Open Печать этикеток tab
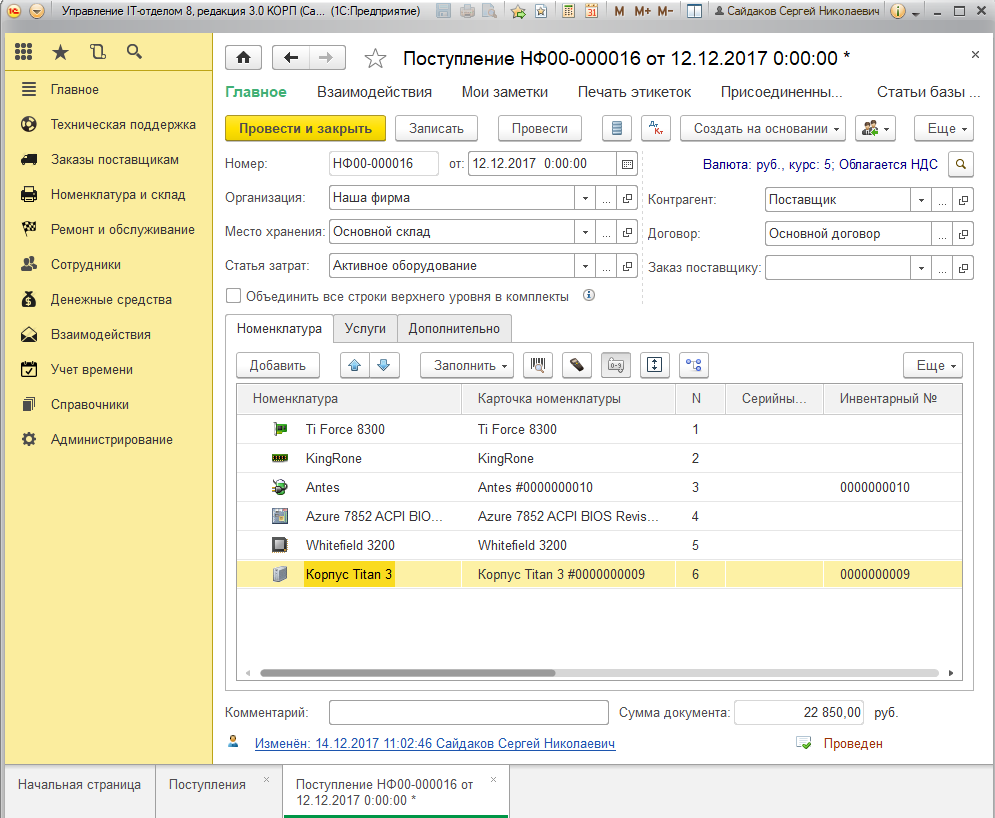This screenshot has height=818, width=995. tap(634, 92)
